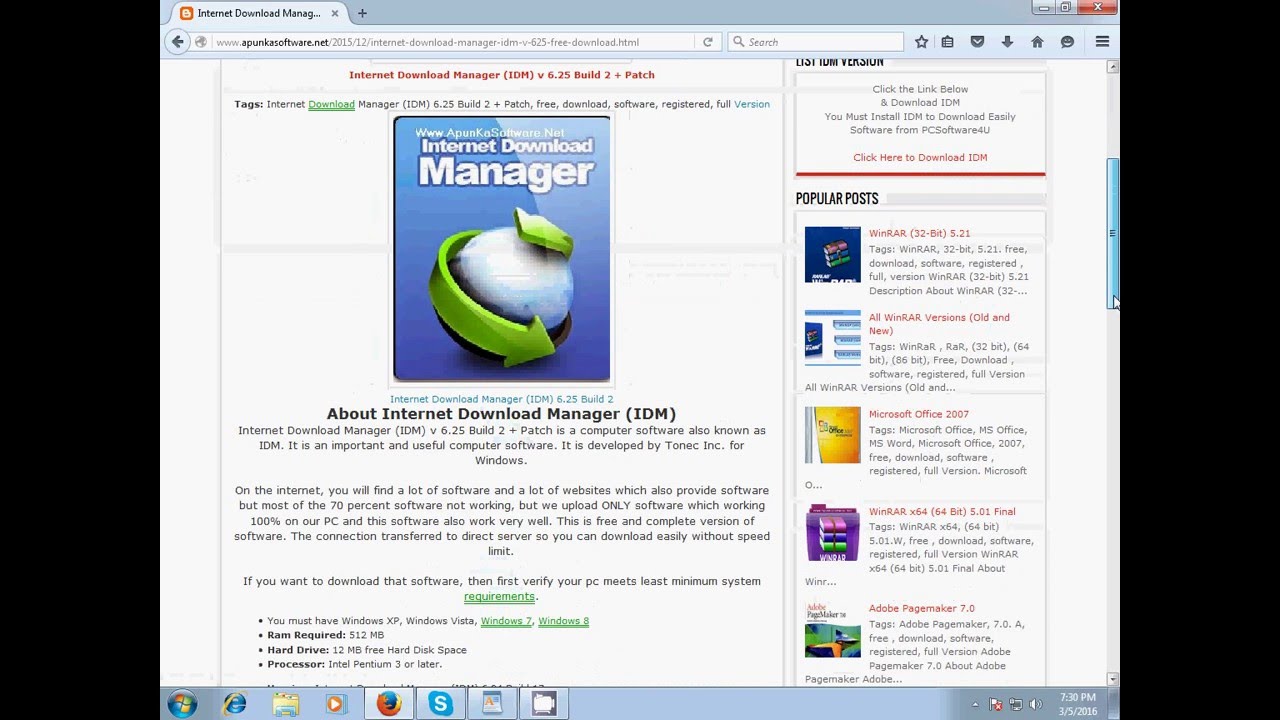
Task: Open the screen recorder taskbar icon
Action: [543, 704]
